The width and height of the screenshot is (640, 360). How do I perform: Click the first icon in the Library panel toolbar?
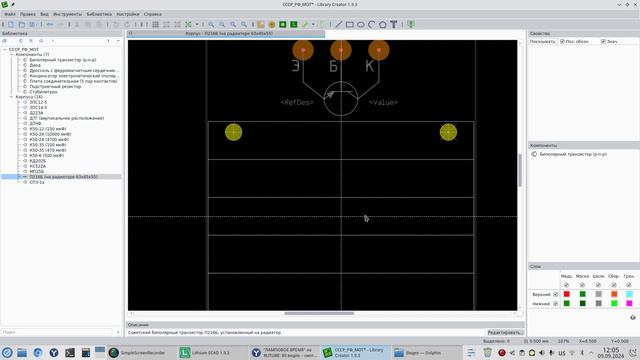5,41
